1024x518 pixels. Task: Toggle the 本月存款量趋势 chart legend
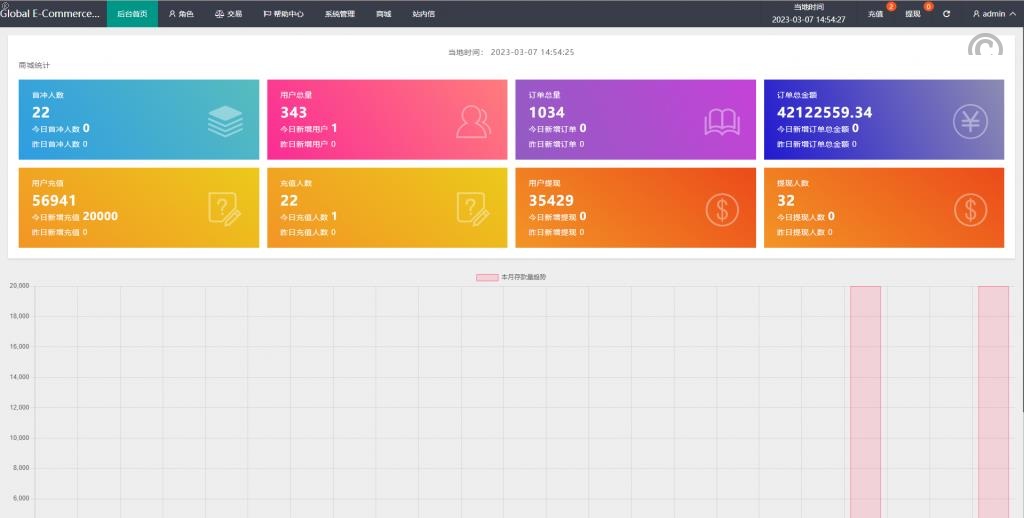511,277
